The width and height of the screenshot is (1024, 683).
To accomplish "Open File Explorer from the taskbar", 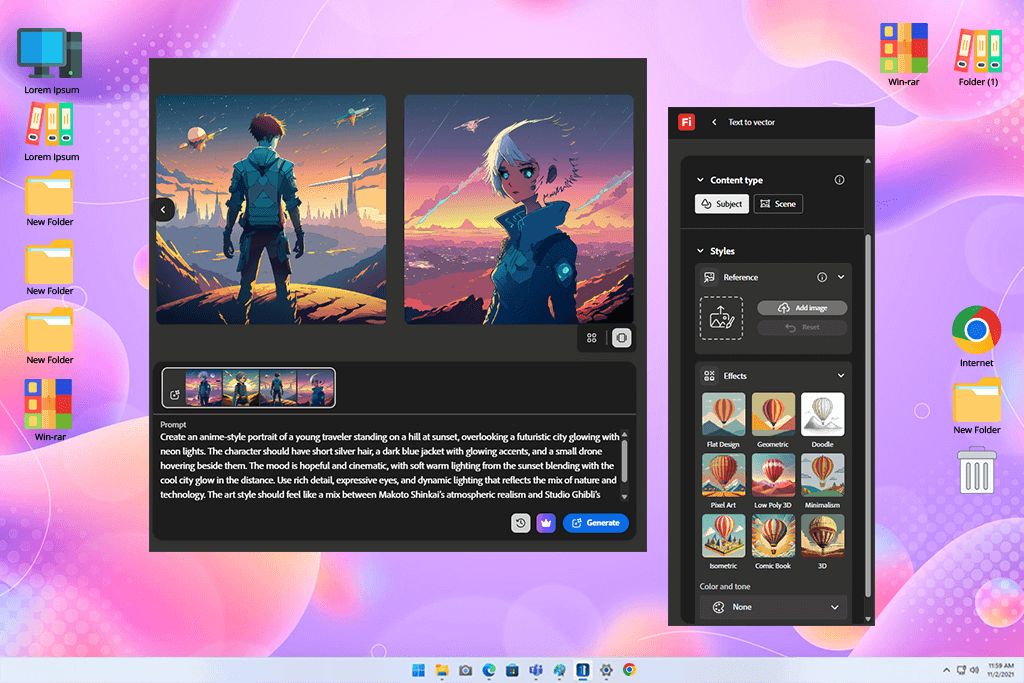I will (x=442, y=670).
